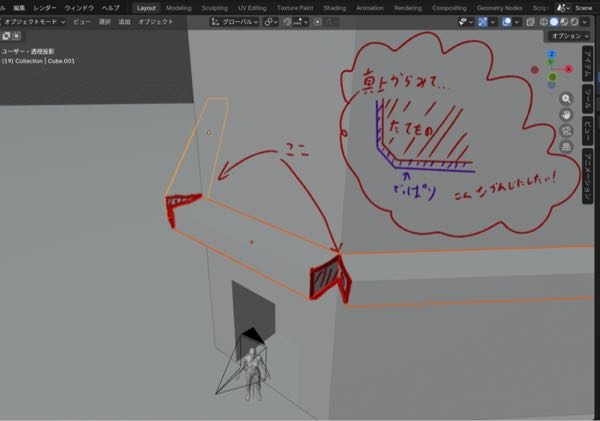600x421 pixels.
Task: Open the 編集 menu
Action: 19,8
